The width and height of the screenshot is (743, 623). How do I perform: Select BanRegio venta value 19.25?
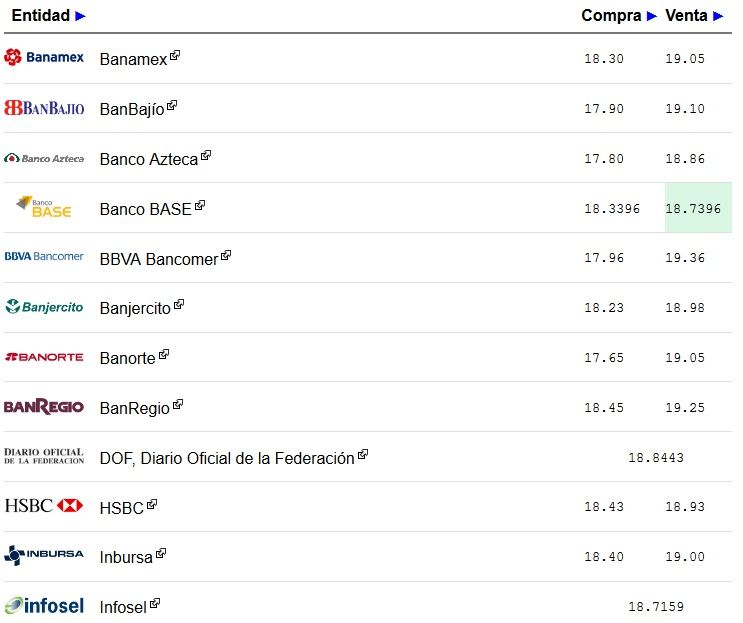(x=685, y=407)
